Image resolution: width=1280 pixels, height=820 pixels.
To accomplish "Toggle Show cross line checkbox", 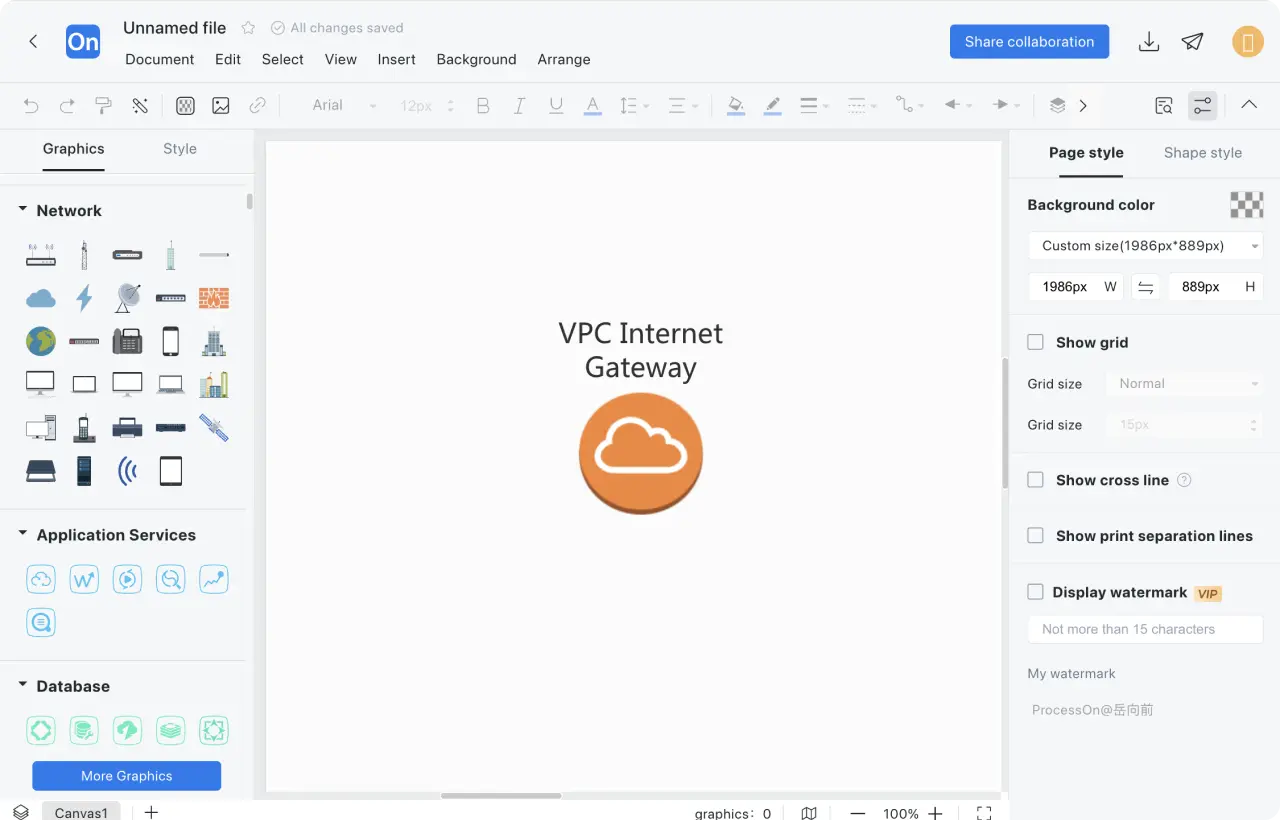I will pyautogui.click(x=1036, y=480).
